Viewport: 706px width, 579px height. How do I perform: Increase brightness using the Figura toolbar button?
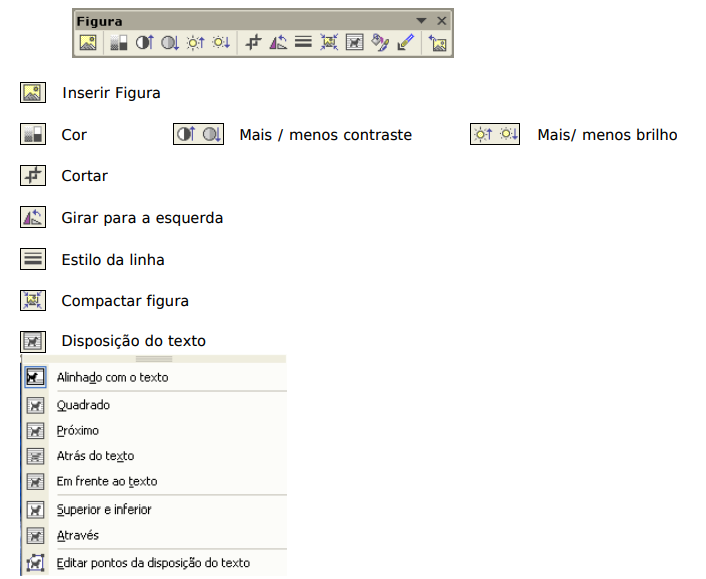[195, 43]
